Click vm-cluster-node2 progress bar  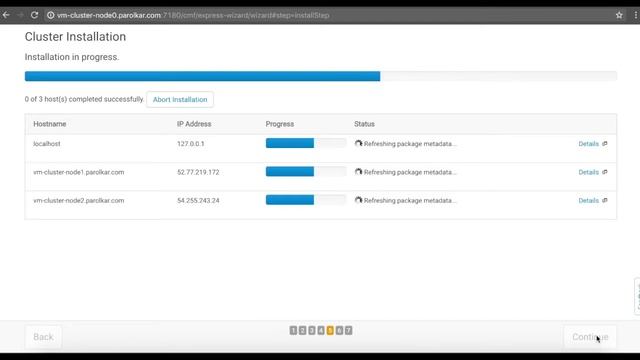306,200
